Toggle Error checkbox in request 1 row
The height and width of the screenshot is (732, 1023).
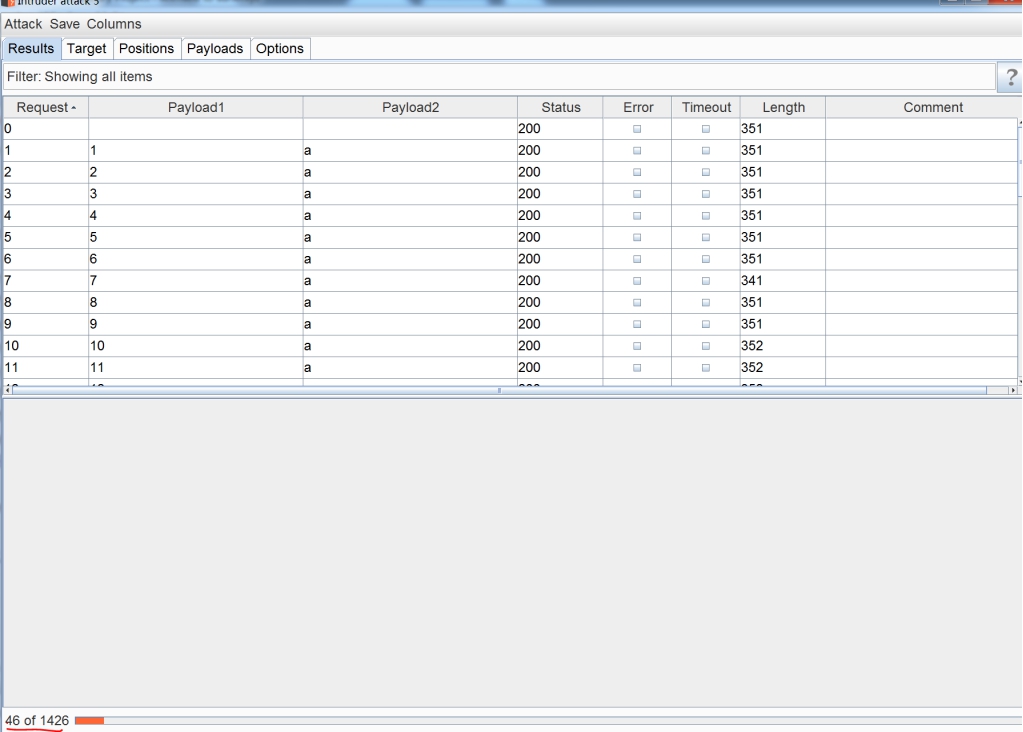pyautogui.click(x=637, y=151)
